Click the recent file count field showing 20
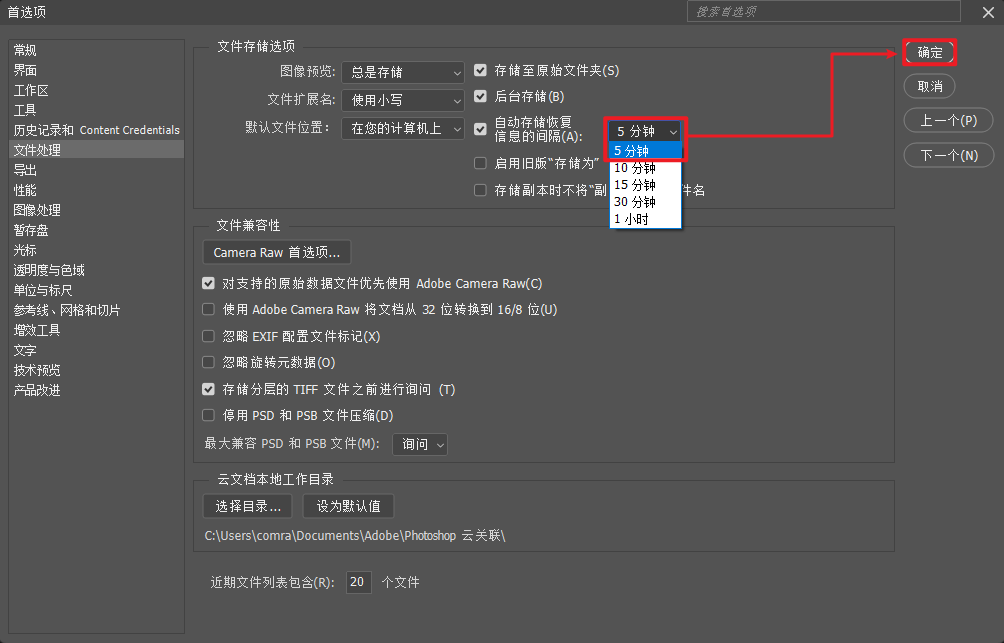Viewport: 1004px width, 643px height. [x=359, y=582]
